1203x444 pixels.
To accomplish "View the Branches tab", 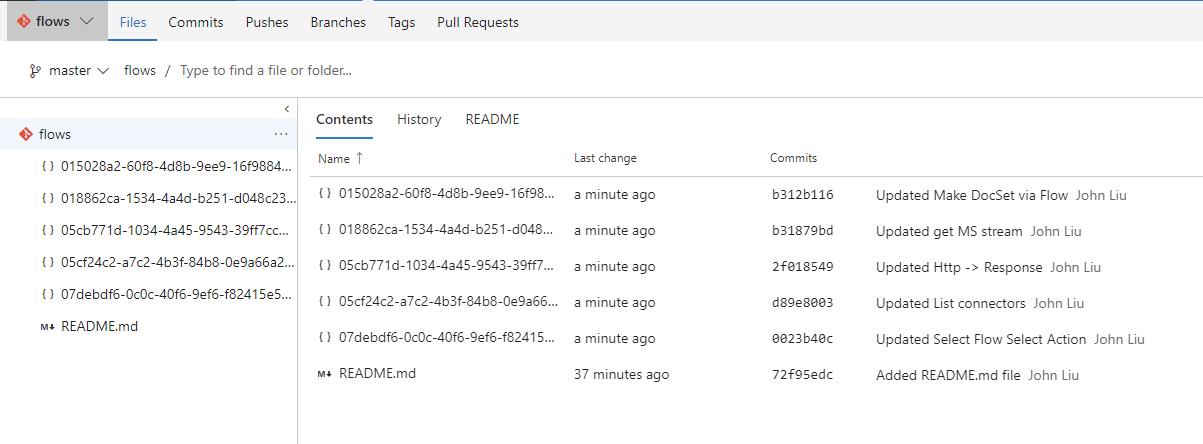I will [338, 22].
